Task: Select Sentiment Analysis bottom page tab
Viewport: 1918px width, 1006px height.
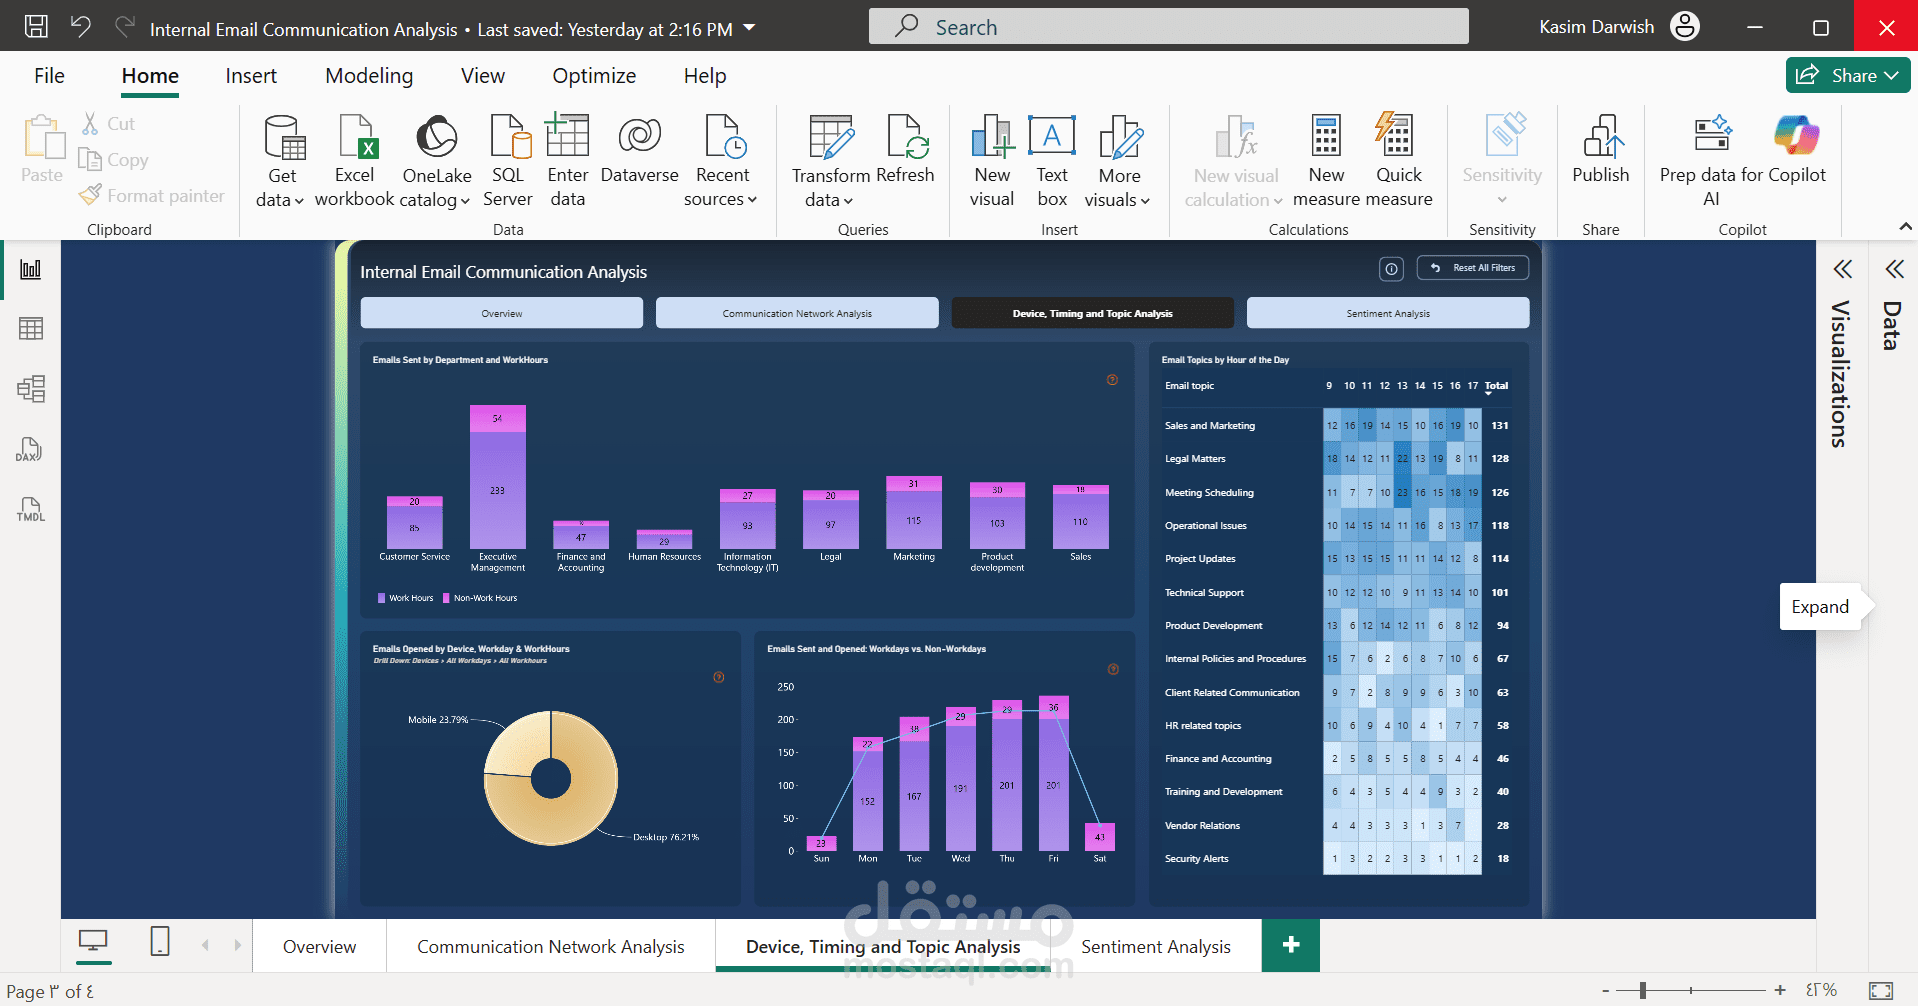Action: click(1156, 946)
